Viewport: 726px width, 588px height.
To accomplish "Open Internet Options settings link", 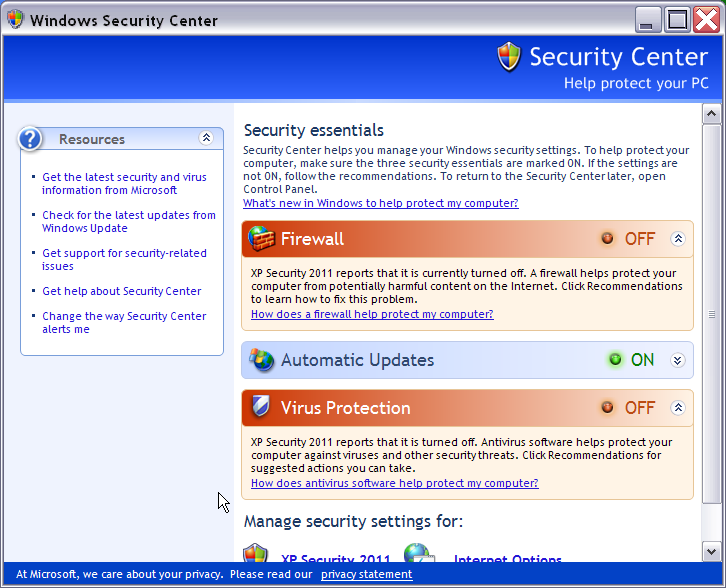I will pos(507,557).
